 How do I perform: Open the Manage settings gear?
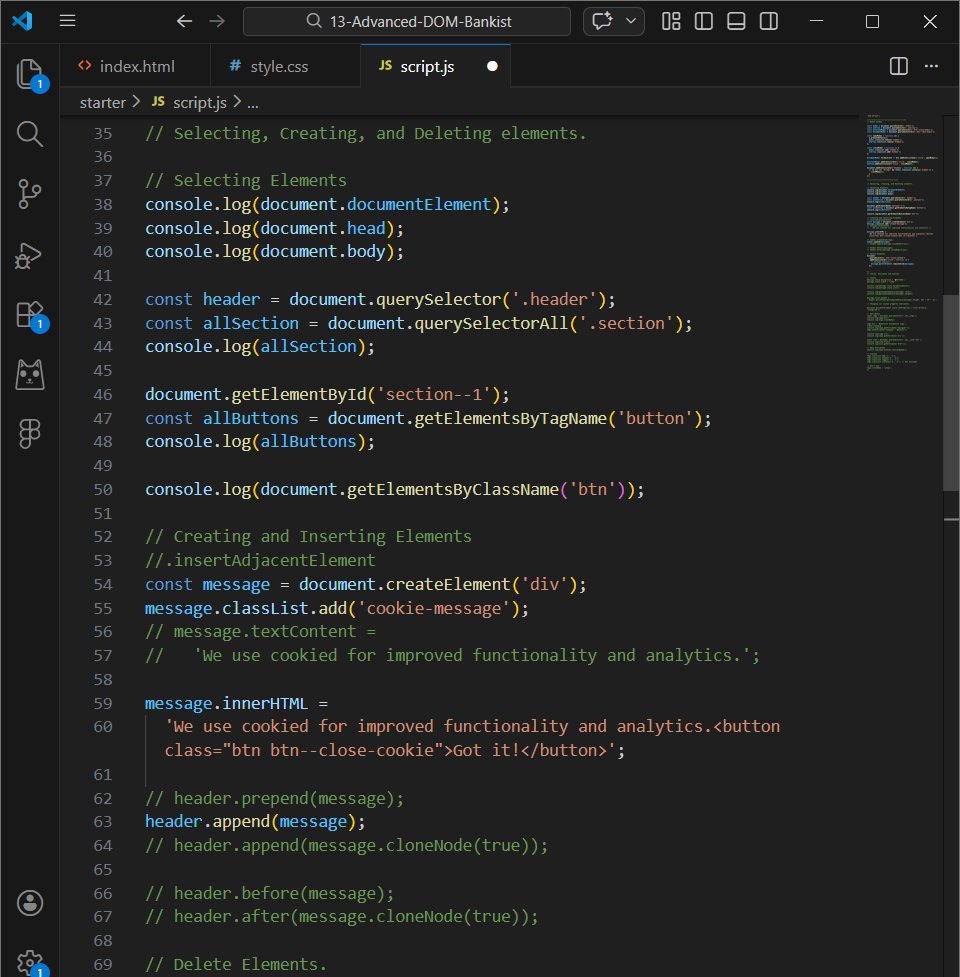pyautogui.click(x=30, y=961)
